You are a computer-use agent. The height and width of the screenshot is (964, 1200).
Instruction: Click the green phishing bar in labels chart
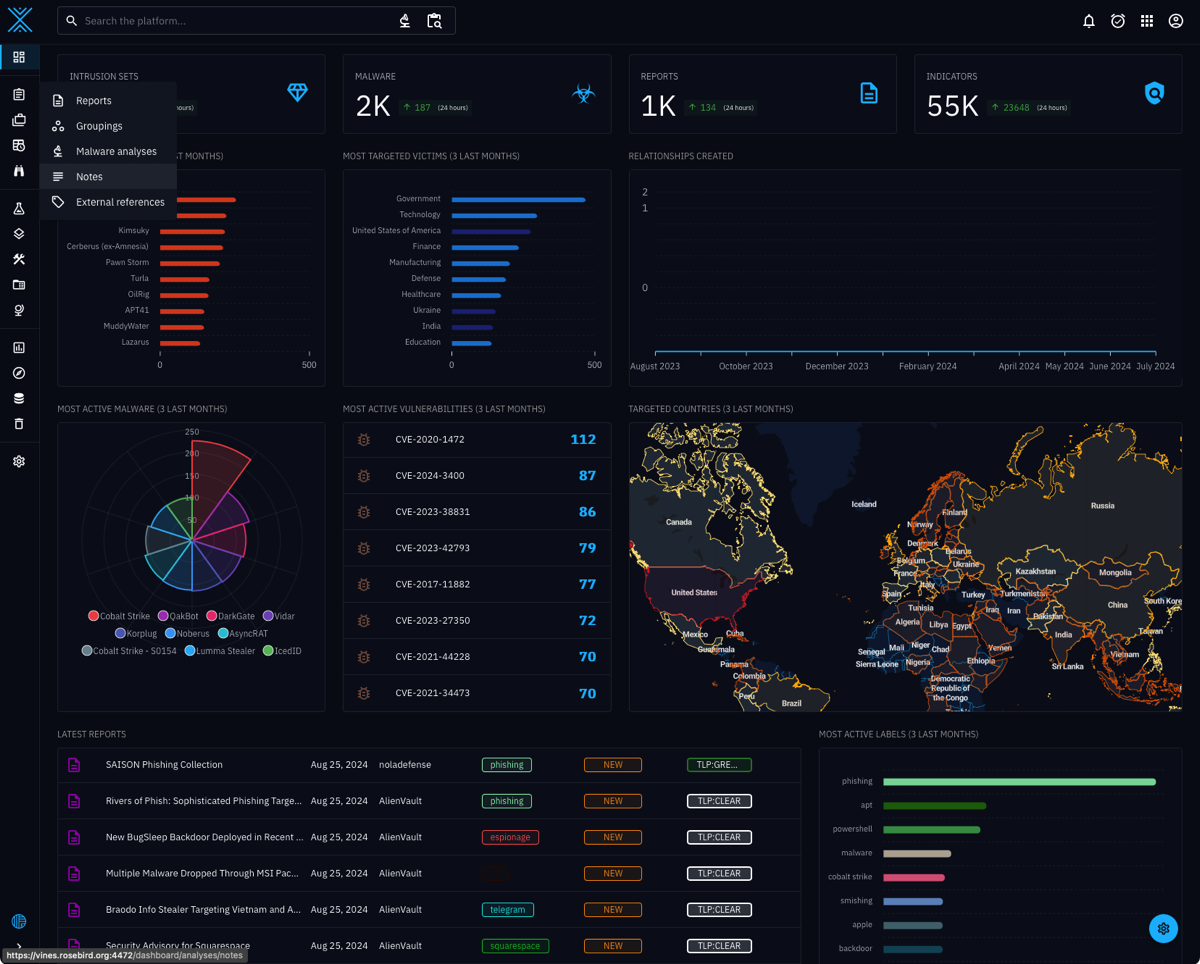(x=1019, y=782)
